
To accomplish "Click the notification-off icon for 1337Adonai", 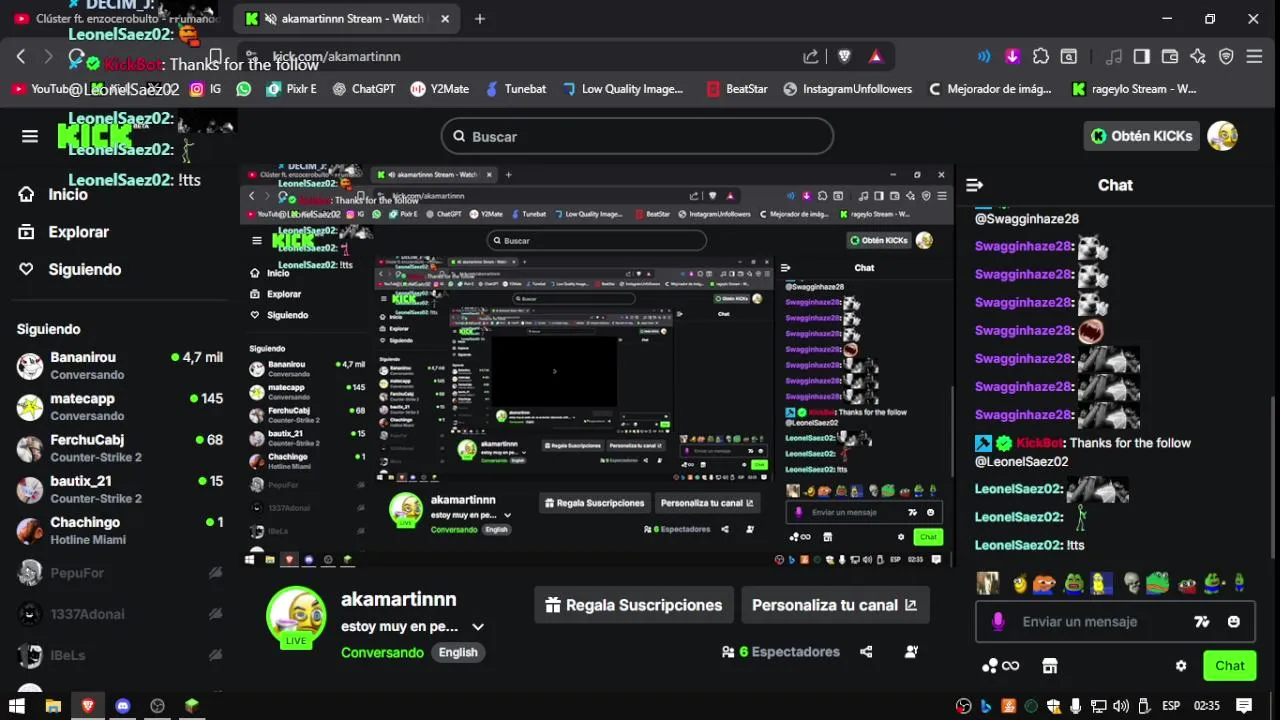I will click(x=215, y=614).
